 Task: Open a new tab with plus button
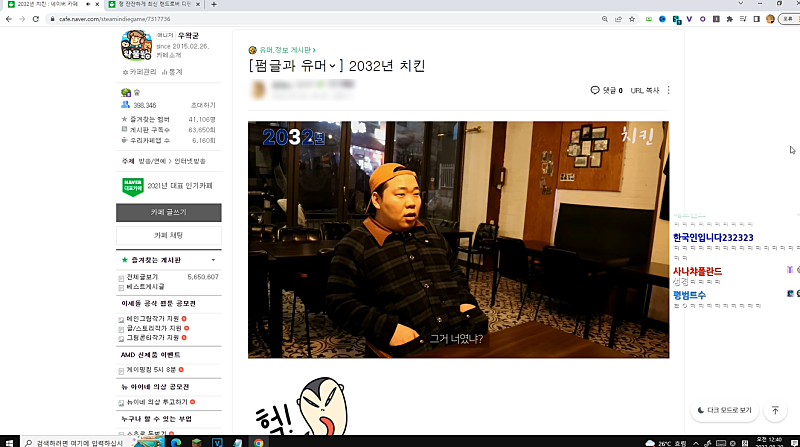(x=214, y=4)
